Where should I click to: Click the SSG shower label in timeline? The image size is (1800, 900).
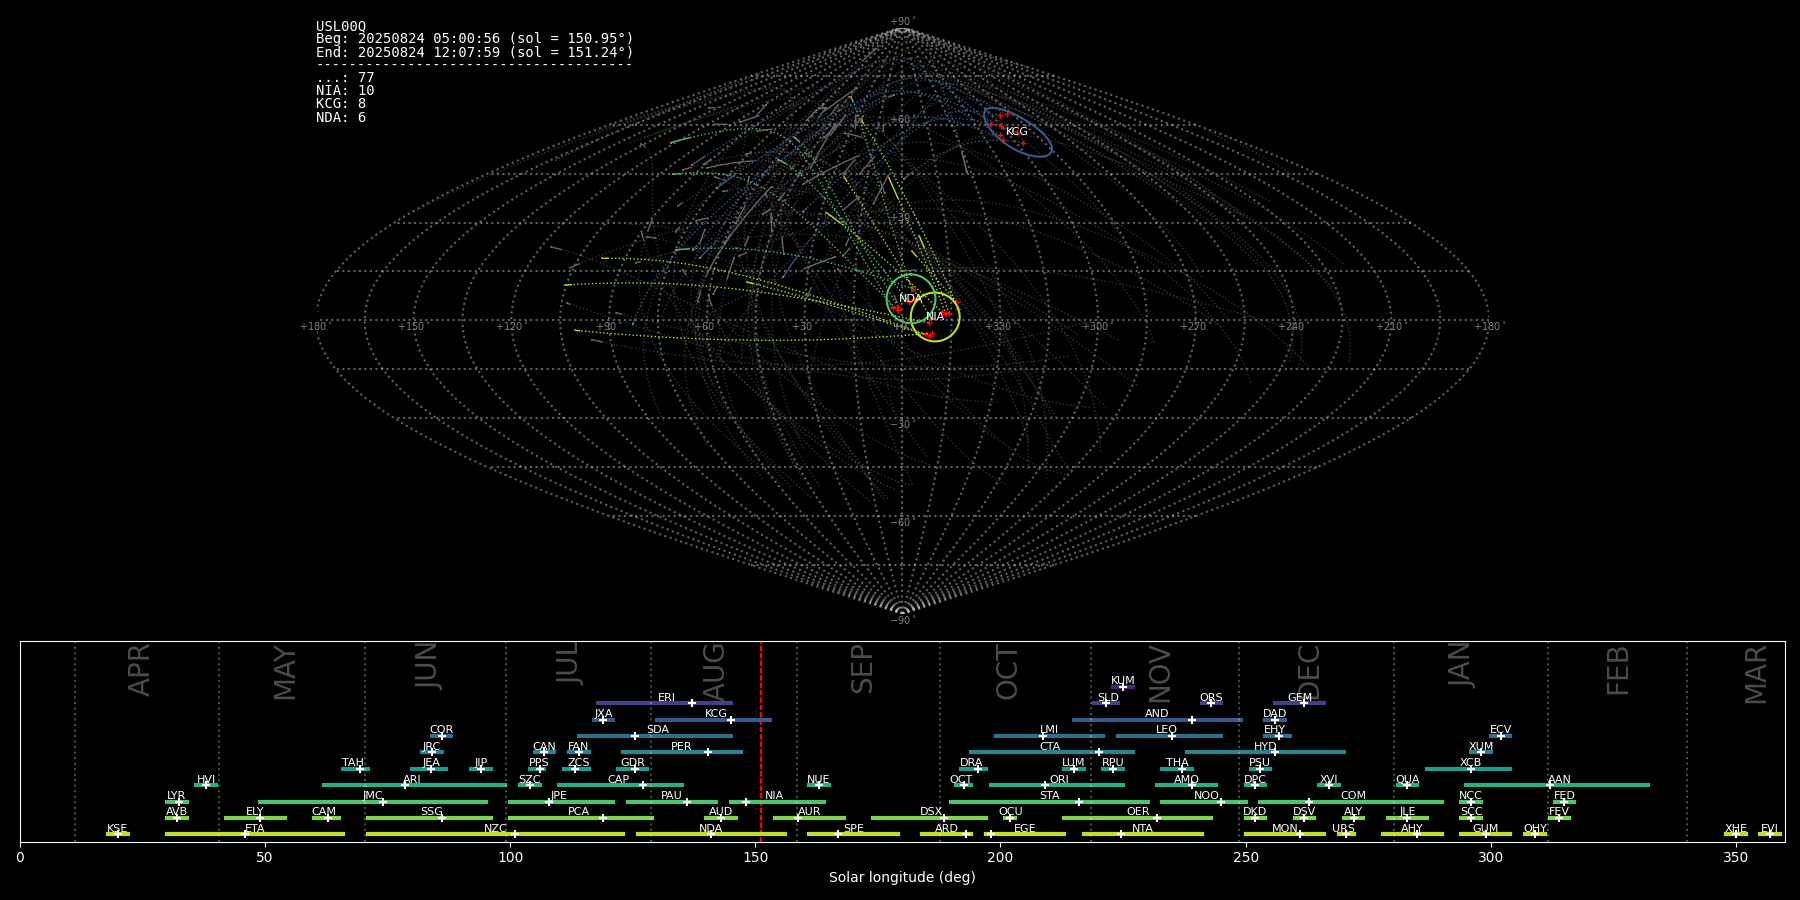431,812
